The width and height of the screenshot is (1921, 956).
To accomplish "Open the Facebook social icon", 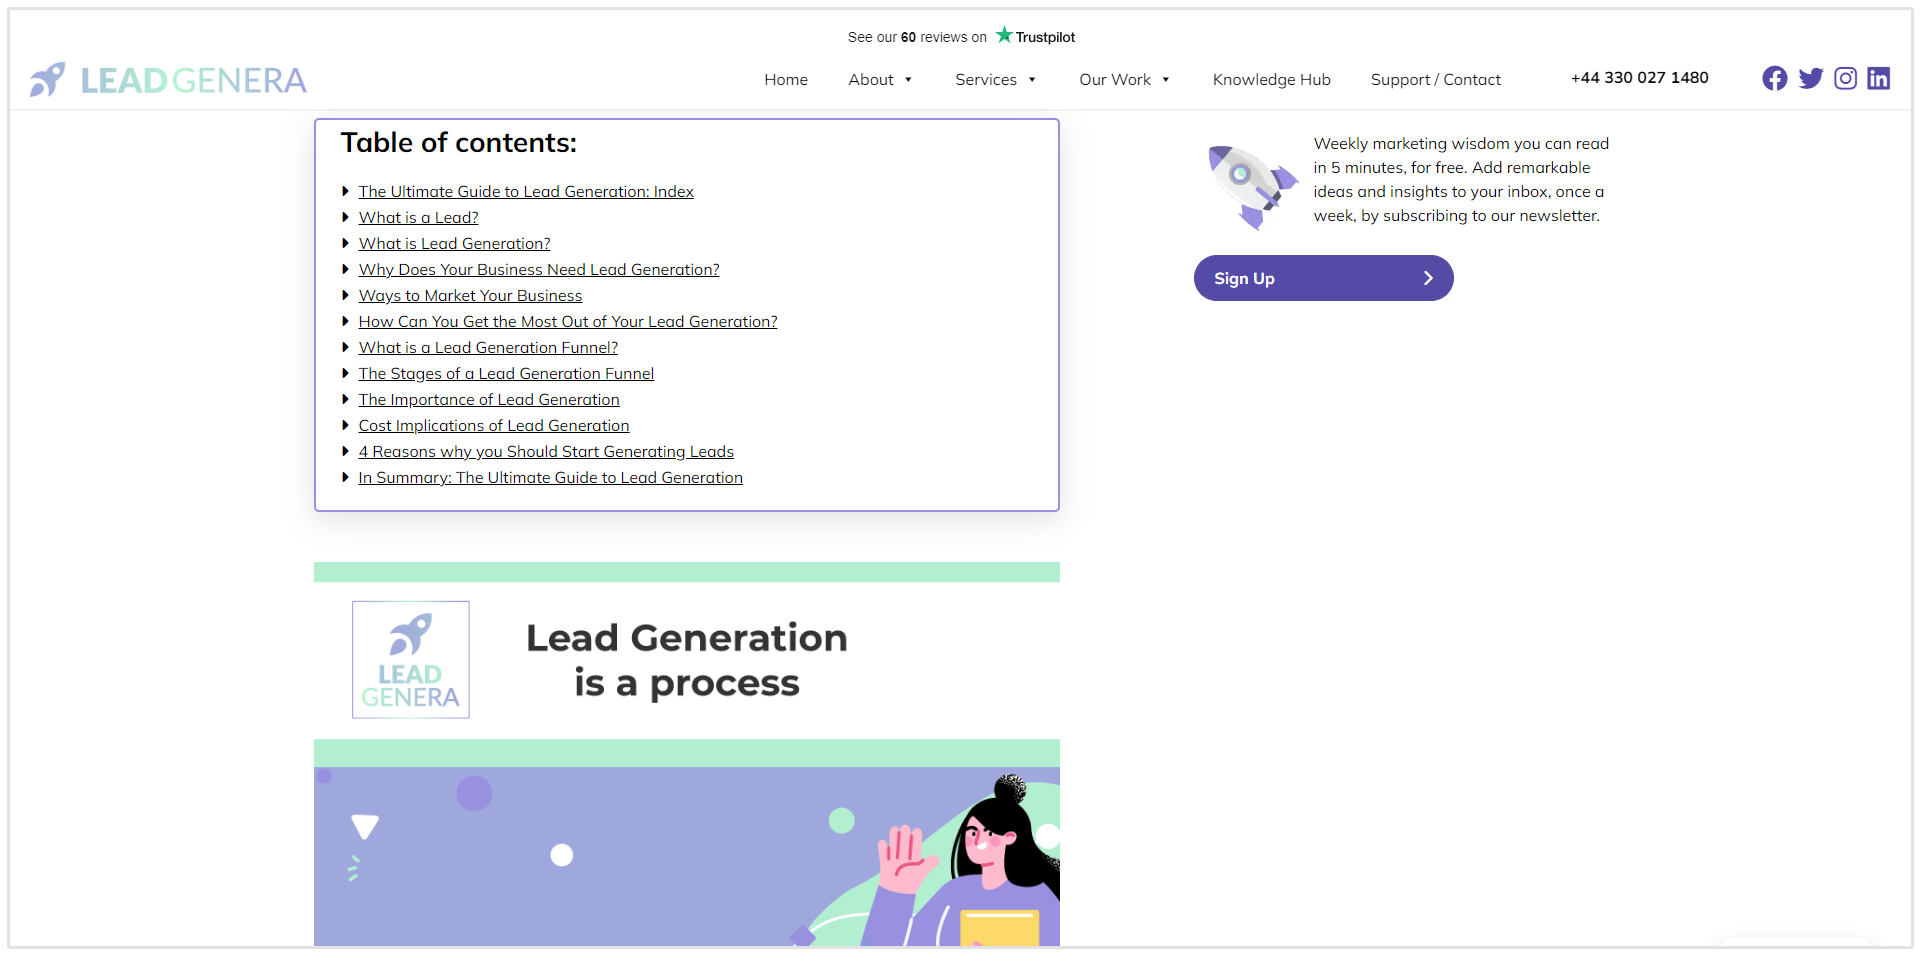I will [x=1774, y=78].
